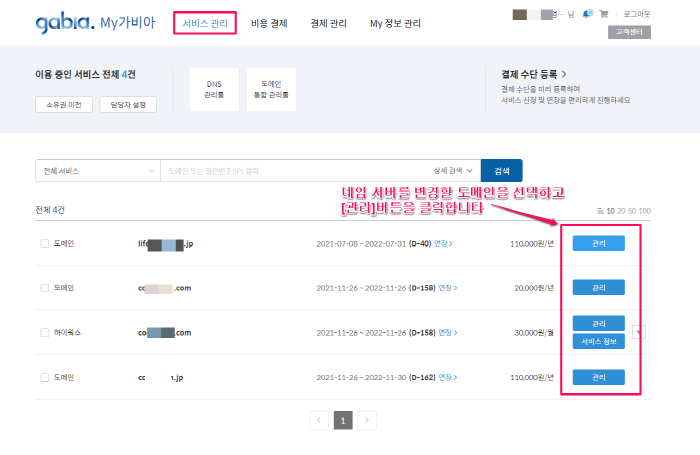Click 소유권 이전 button
The height and width of the screenshot is (455, 700).
point(64,104)
